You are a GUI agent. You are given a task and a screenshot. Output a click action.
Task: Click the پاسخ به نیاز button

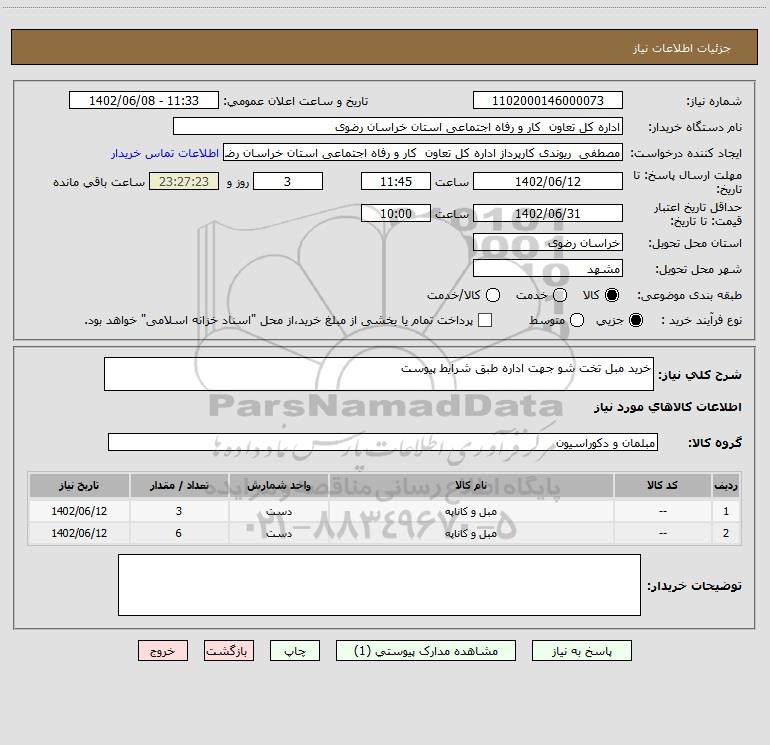(581, 651)
